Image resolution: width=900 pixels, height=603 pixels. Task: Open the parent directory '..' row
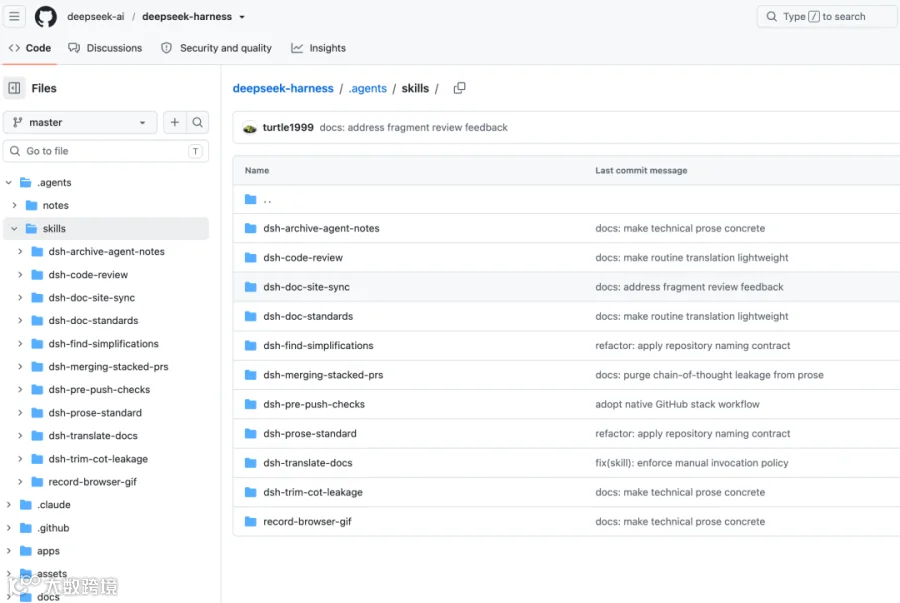[x=566, y=199]
